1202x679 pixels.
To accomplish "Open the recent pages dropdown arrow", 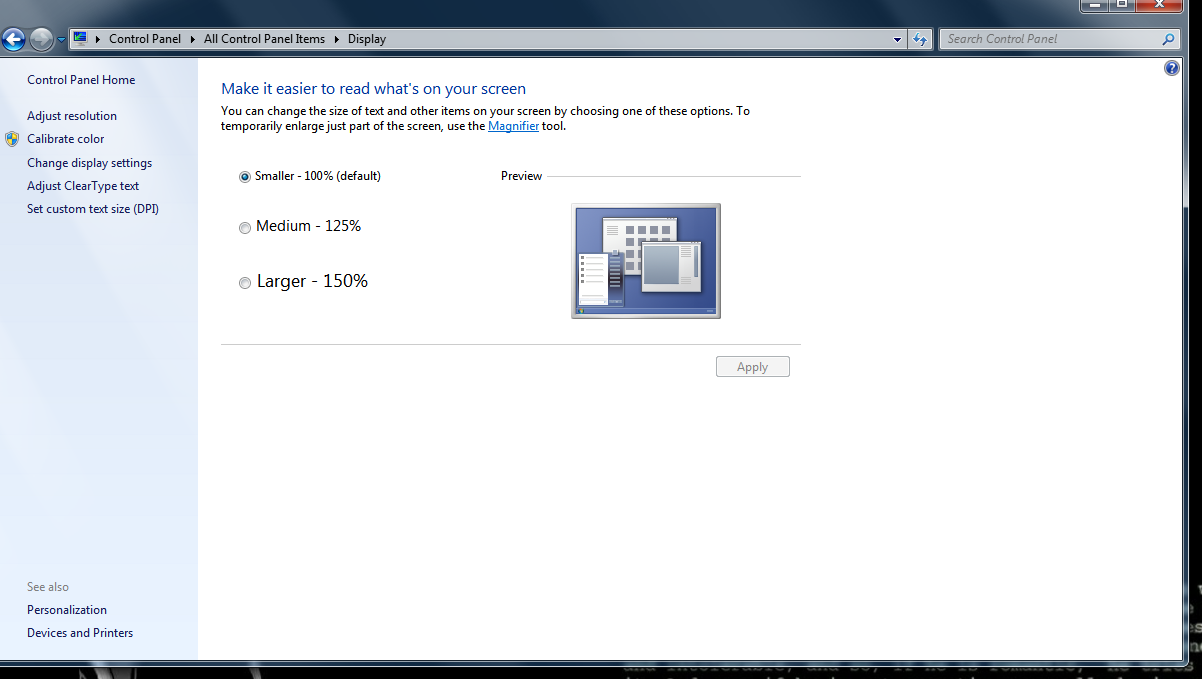I will coord(61,40).
